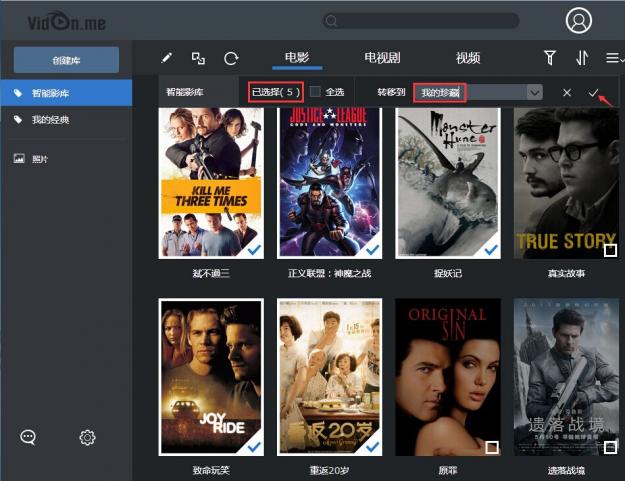
Task: Cancel transfer with the X icon
Action: (567, 93)
